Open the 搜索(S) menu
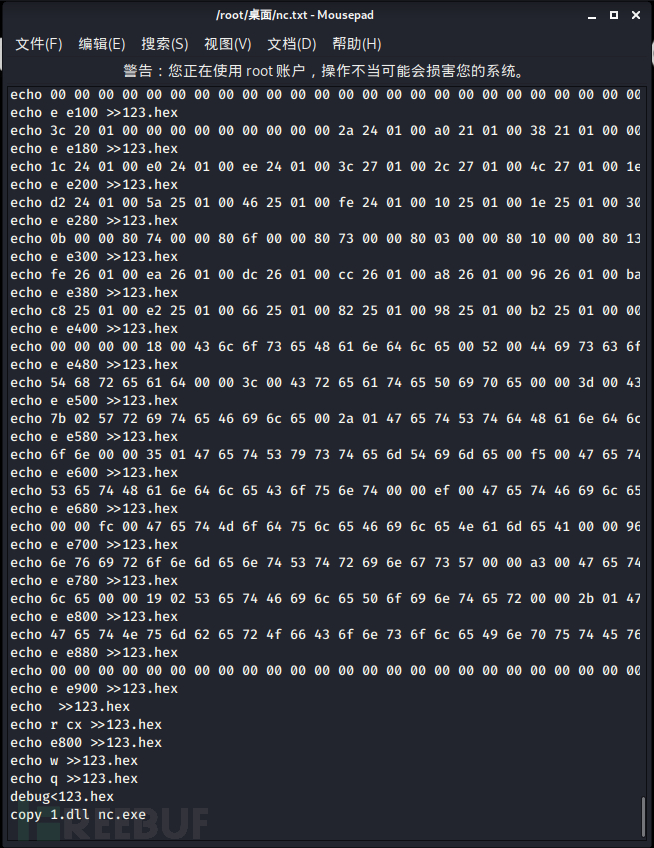The height and width of the screenshot is (848, 654). pos(164,44)
